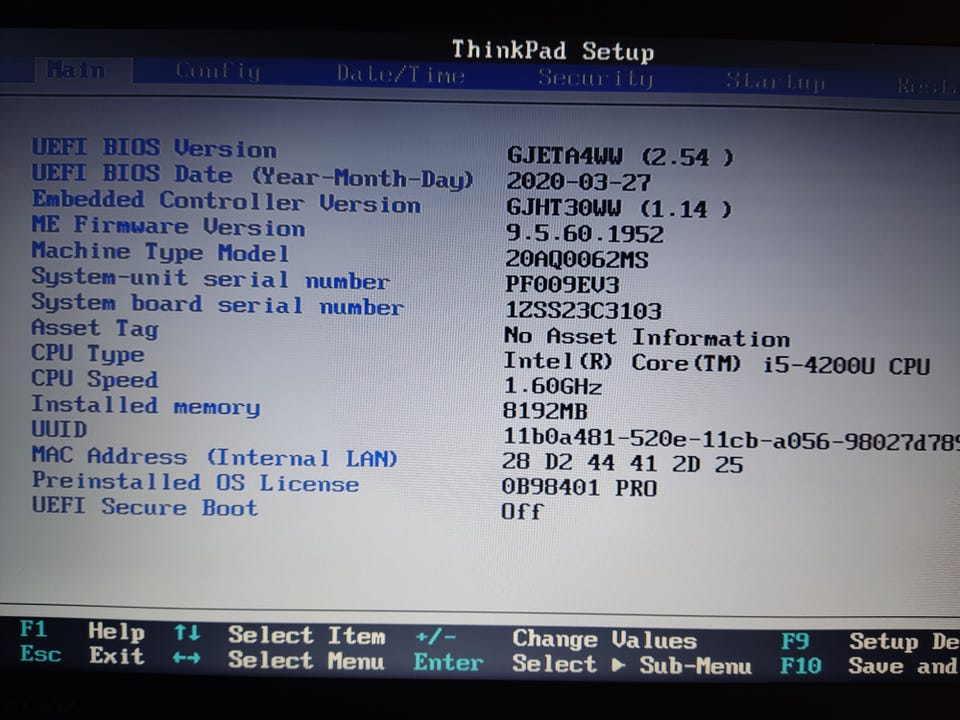This screenshot has width=960, height=720.
Task: Click the Help label
Action: pyautogui.click(x=116, y=631)
